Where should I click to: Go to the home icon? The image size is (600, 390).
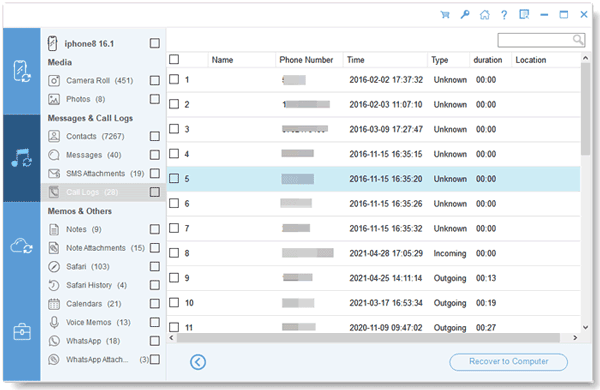484,15
